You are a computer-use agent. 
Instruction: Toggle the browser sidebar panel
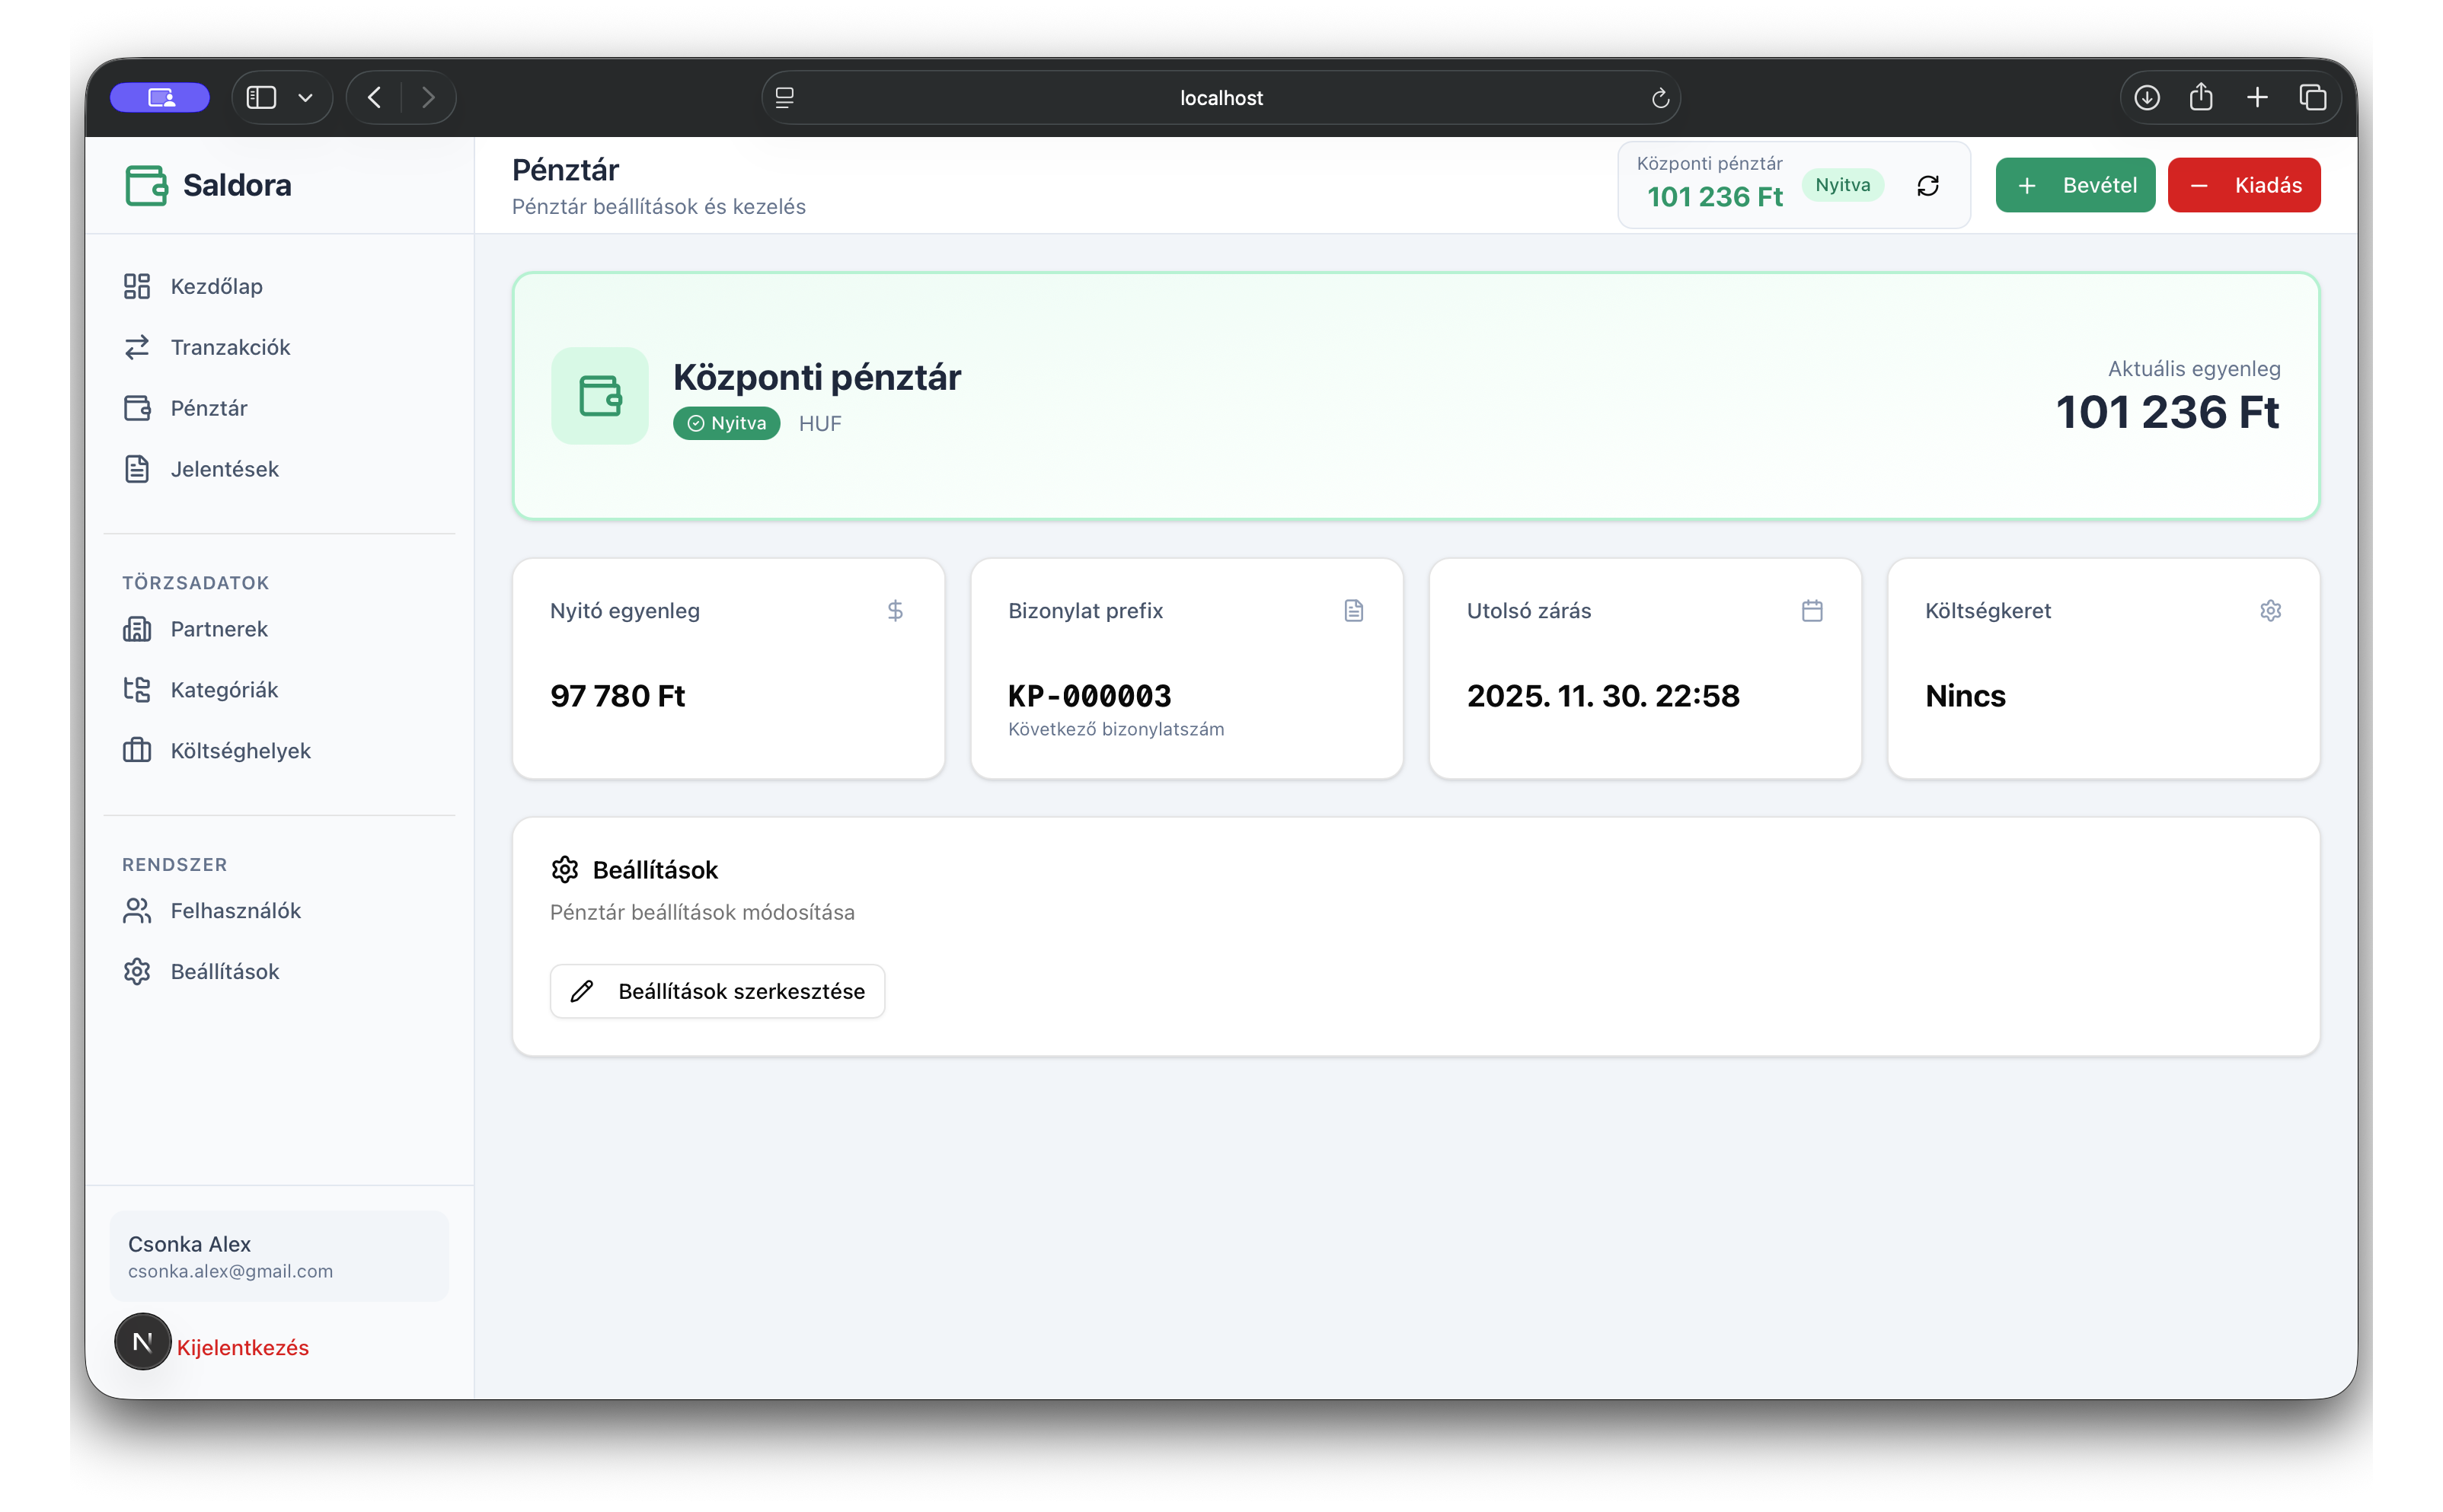[262, 98]
